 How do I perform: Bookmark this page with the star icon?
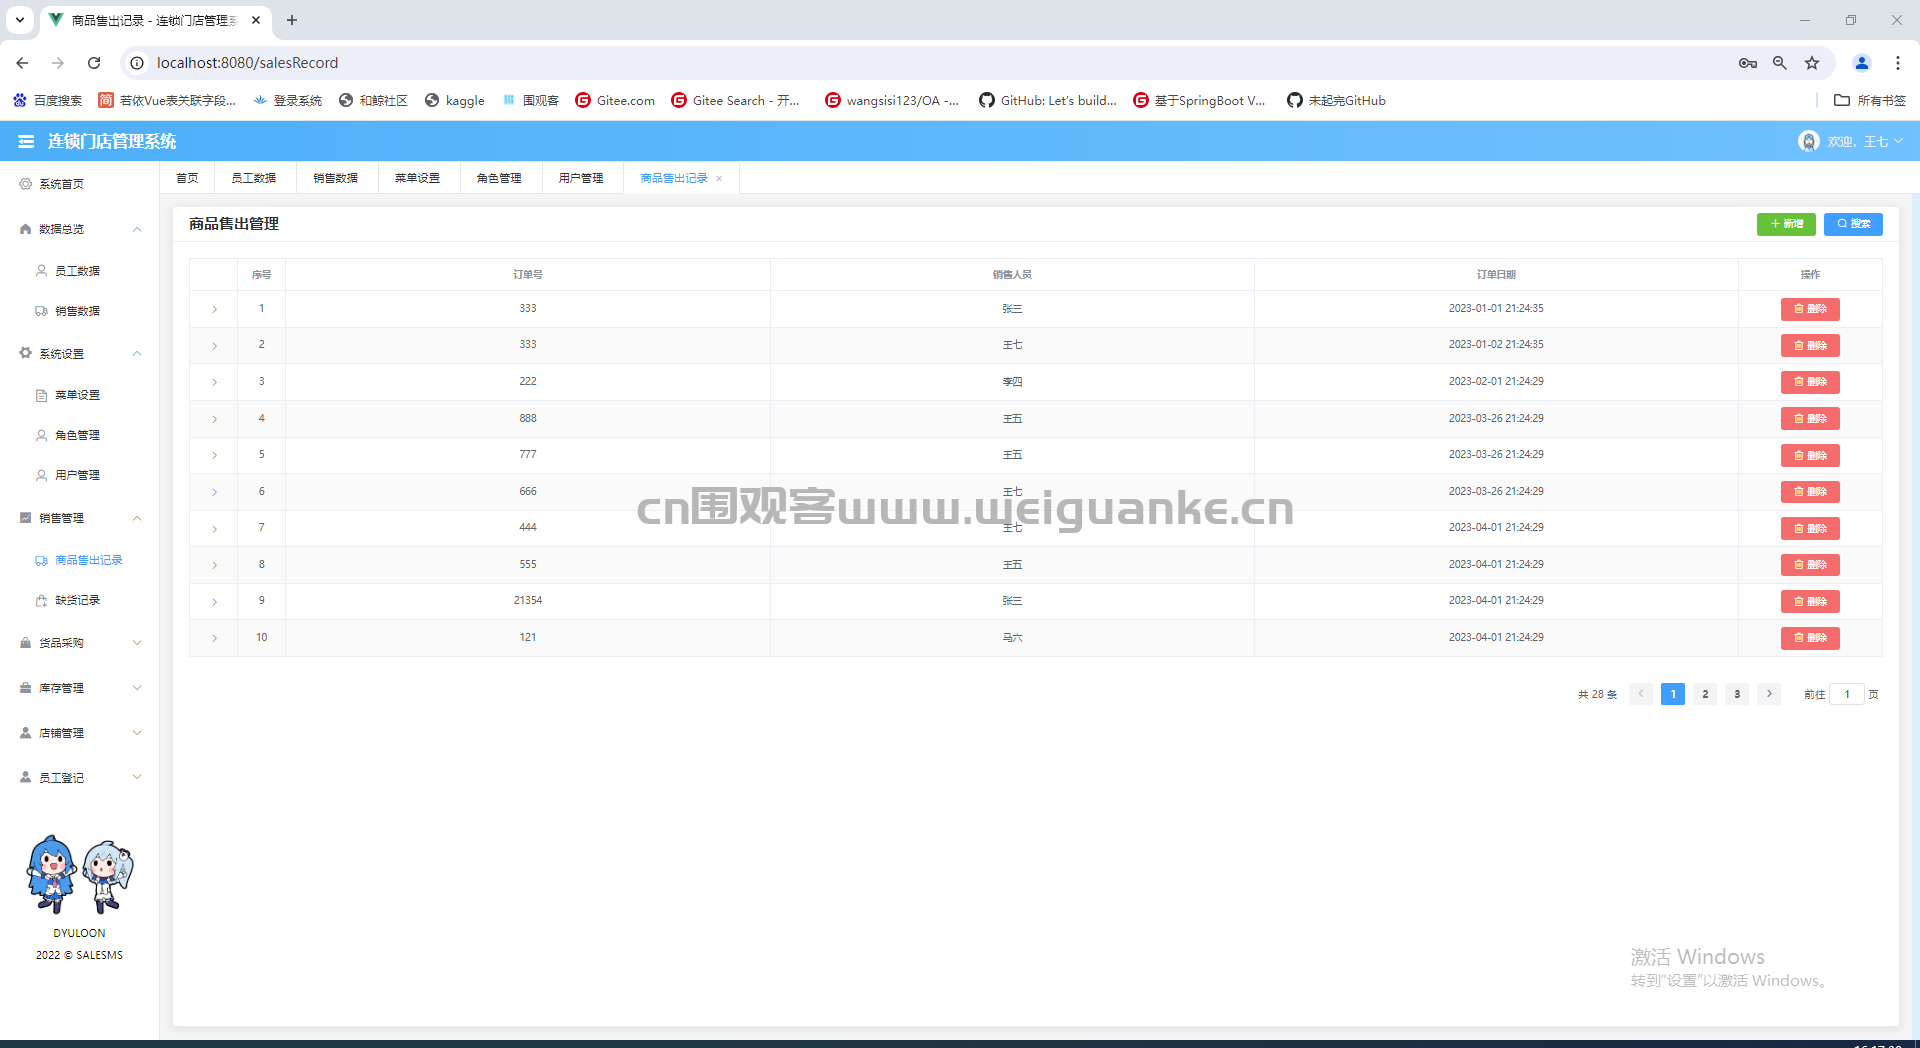point(1812,63)
